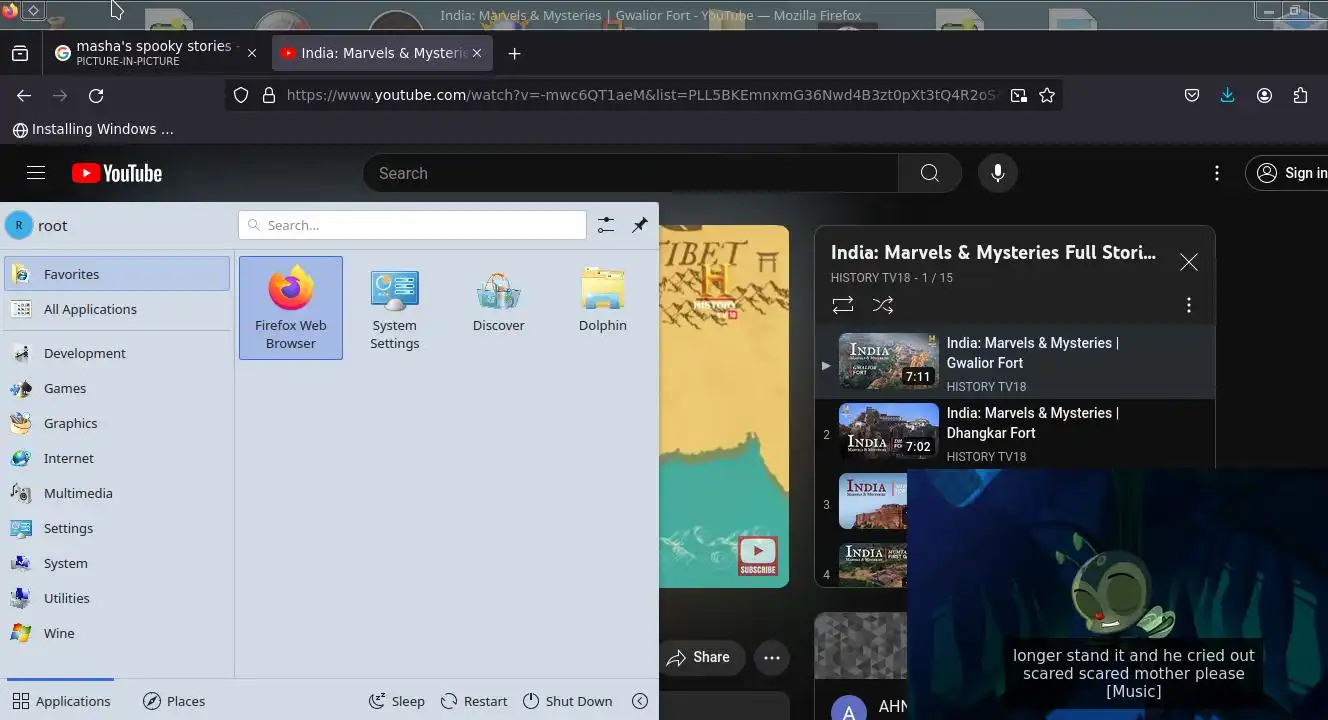The height and width of the screenshot is (720, 1328).
Task: Toggle playlist loop
Action: (843, 305)
